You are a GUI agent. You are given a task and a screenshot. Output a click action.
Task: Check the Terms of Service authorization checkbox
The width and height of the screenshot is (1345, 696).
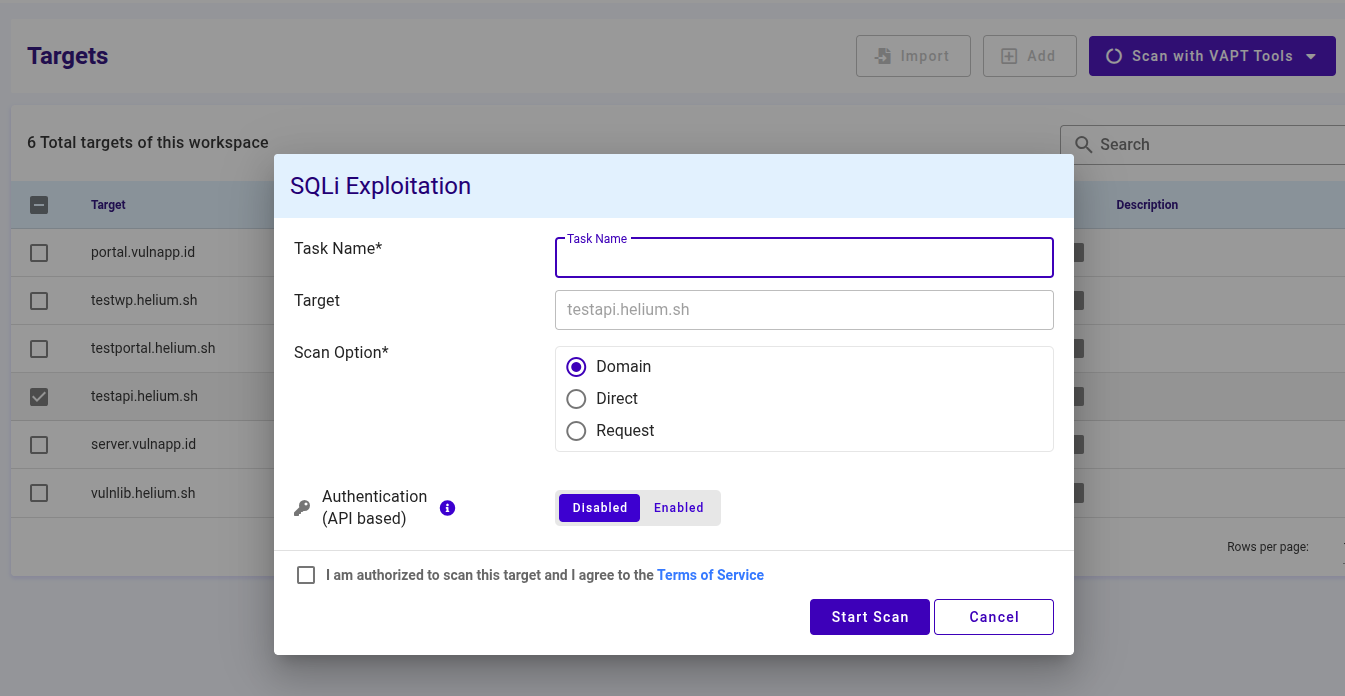(306, 574)
